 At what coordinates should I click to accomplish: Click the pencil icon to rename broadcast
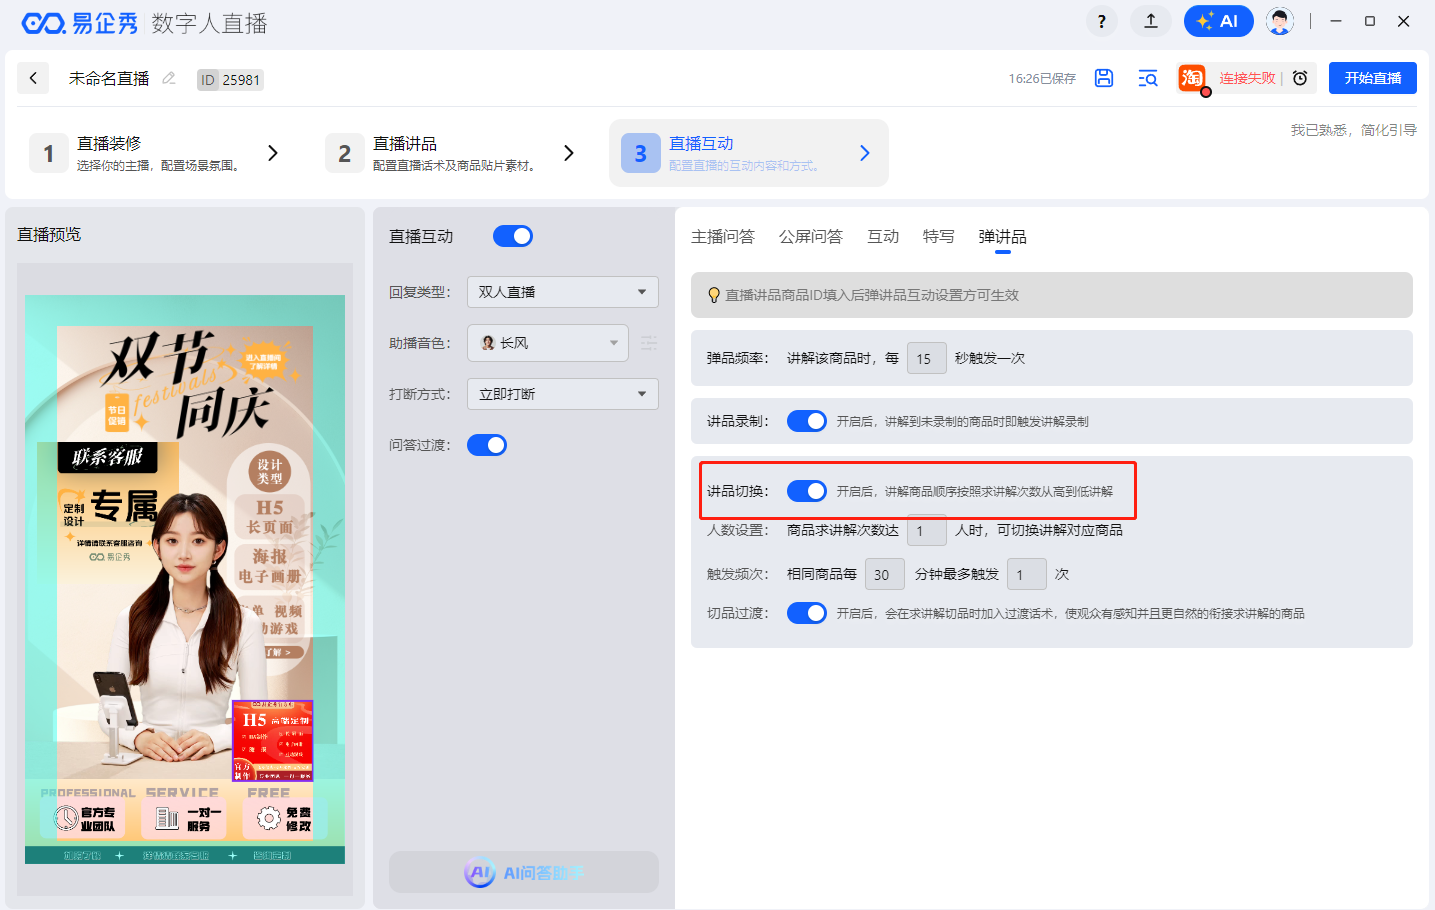click(x=169, y=78)
